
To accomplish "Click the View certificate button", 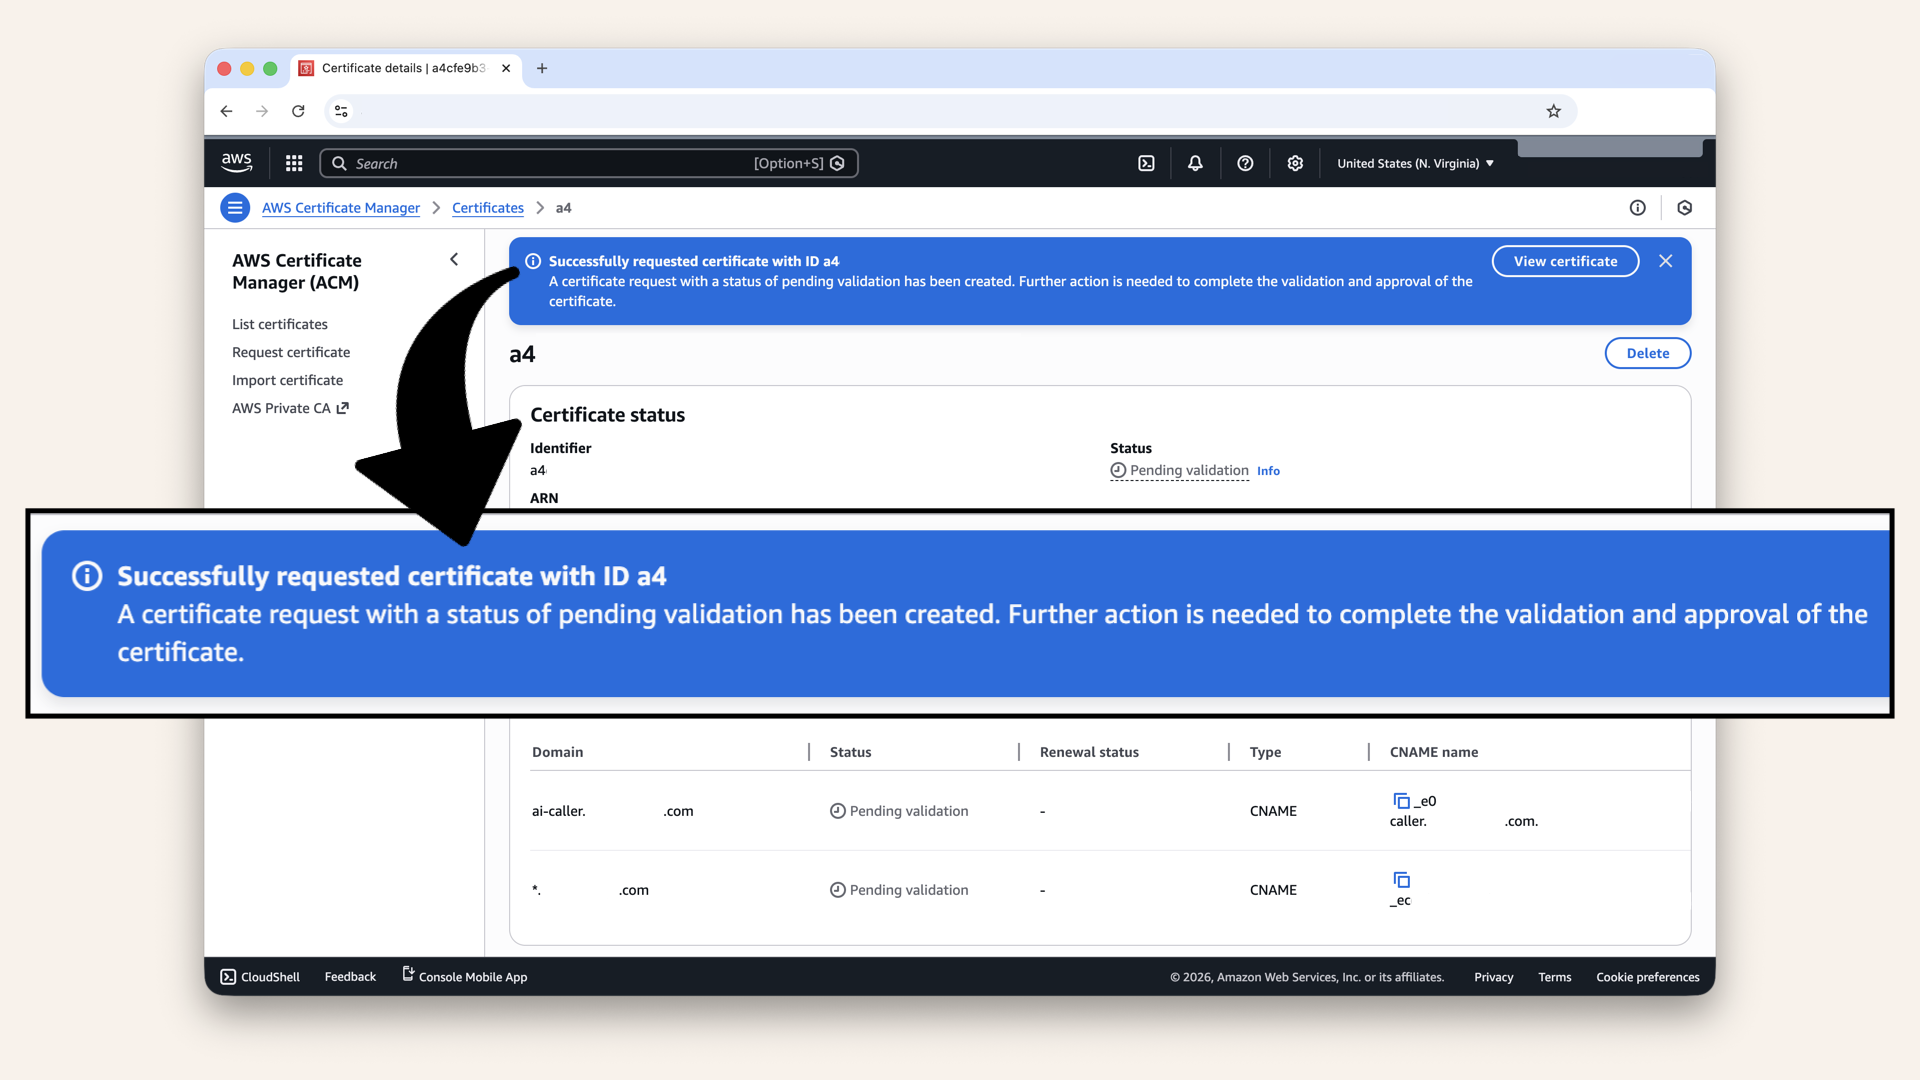I will (1564, 261).
